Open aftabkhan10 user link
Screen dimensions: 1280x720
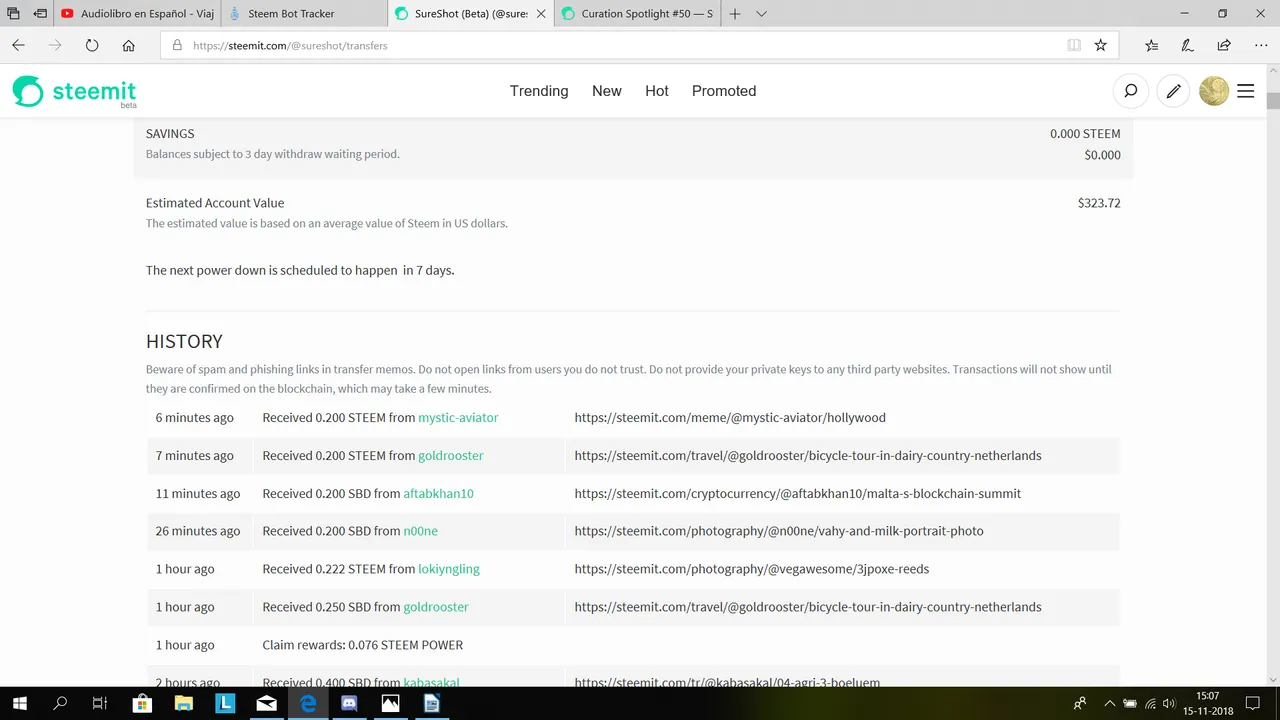[x=438, y=493]
